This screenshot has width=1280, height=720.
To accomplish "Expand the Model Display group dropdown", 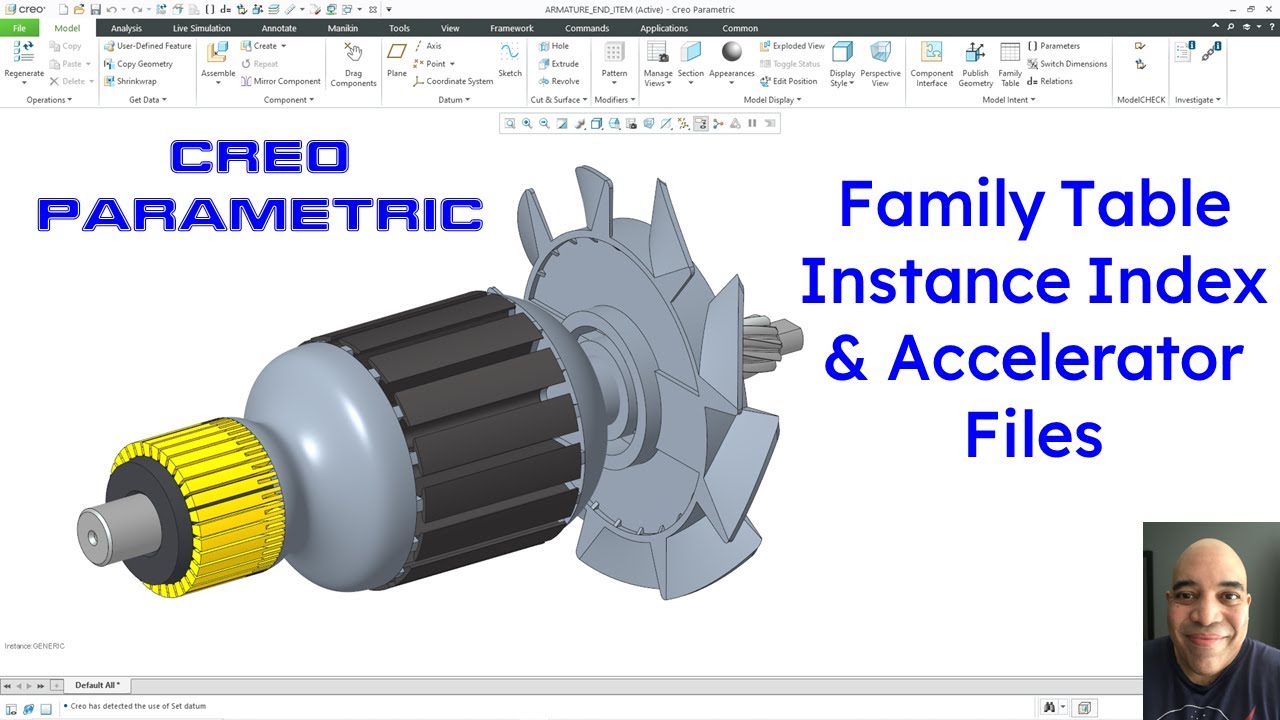I will (x=772, y=100).
